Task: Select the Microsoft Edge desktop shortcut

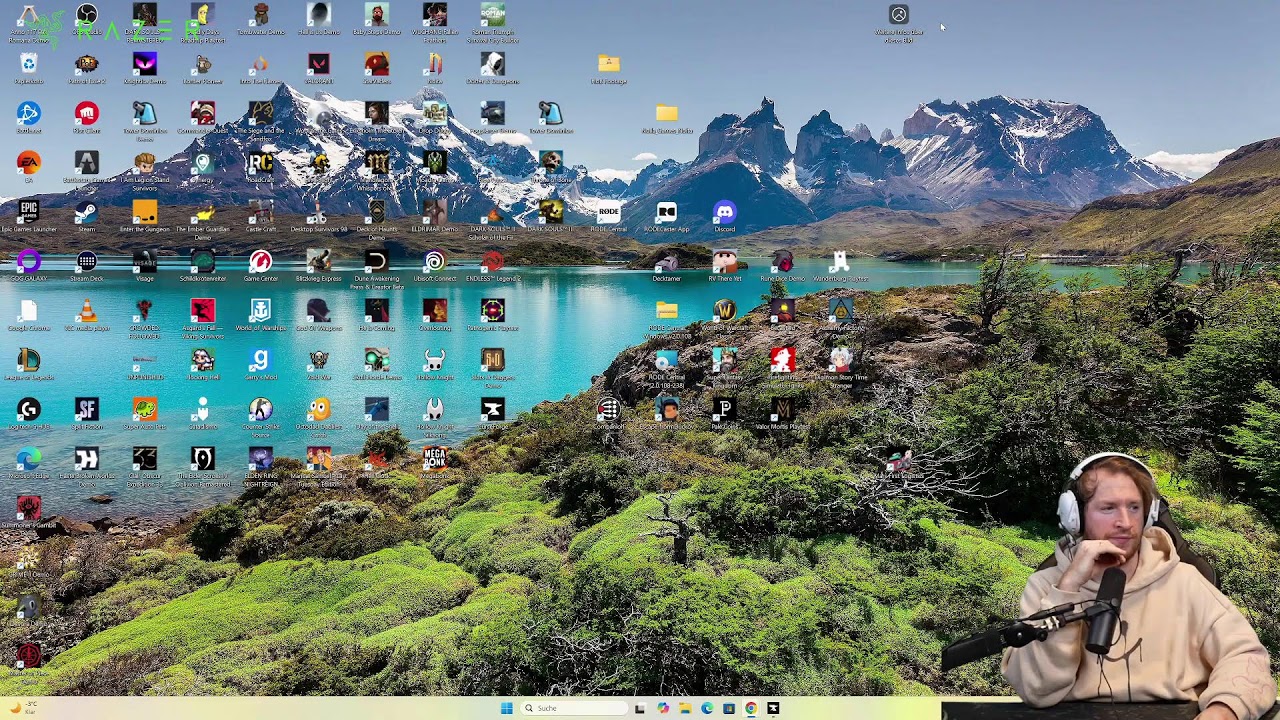Action: pos(29,458)
